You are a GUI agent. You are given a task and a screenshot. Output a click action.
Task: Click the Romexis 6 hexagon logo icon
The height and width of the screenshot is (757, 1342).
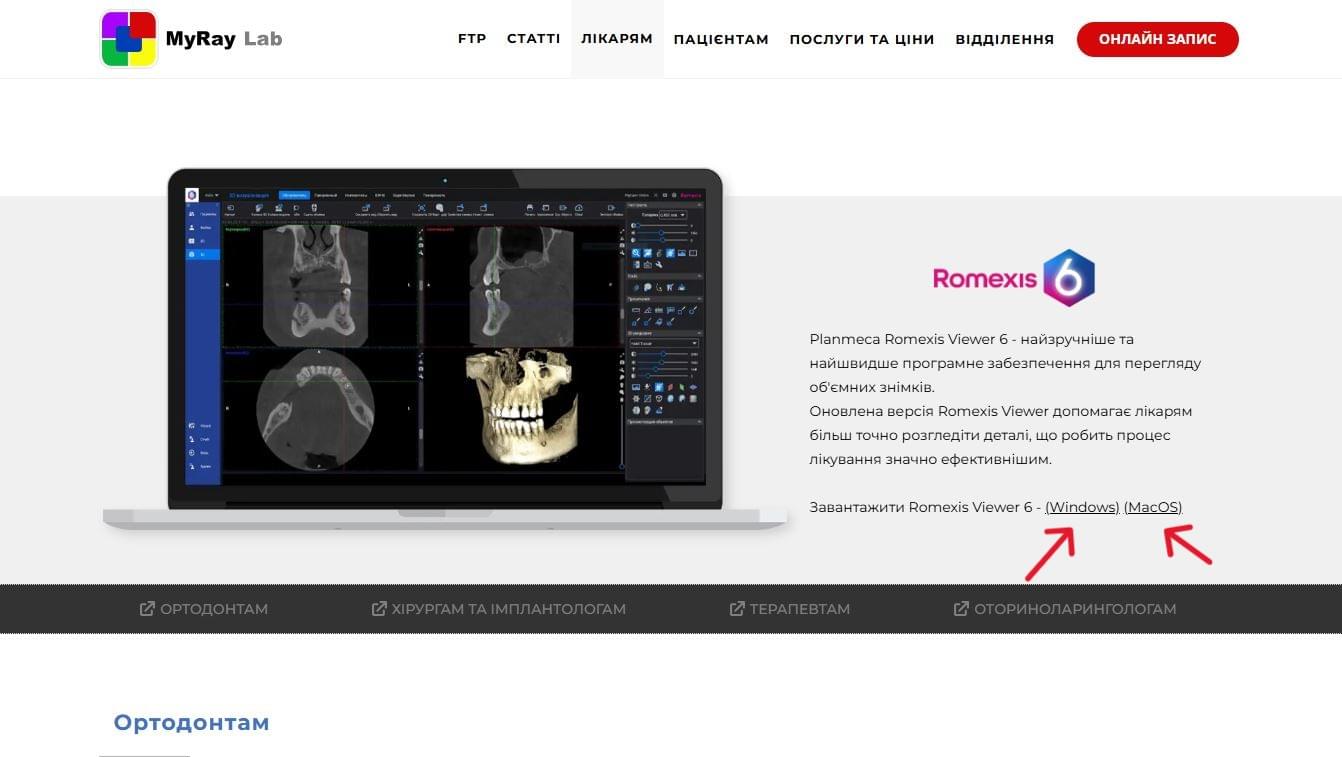coord(1068,278)
